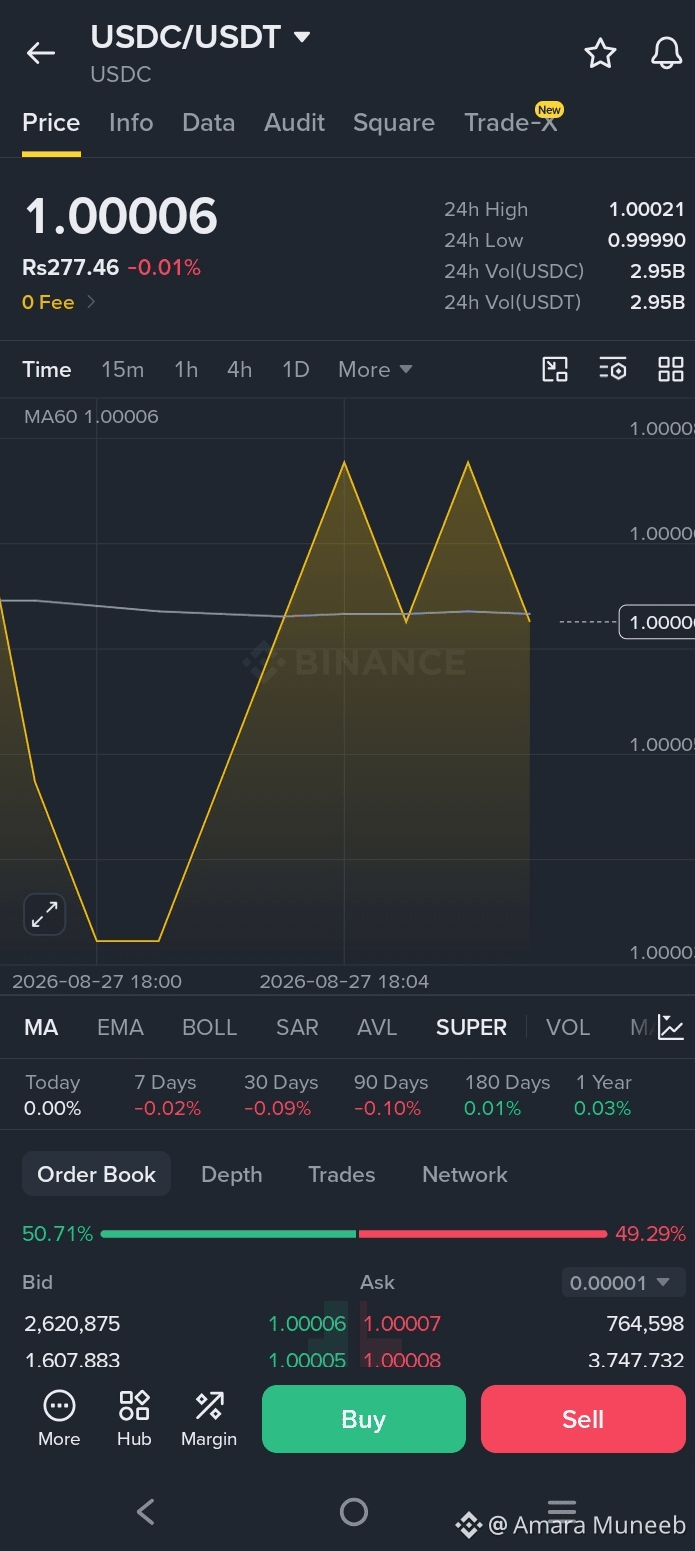Switch to the Audit tab

(294, 123)
